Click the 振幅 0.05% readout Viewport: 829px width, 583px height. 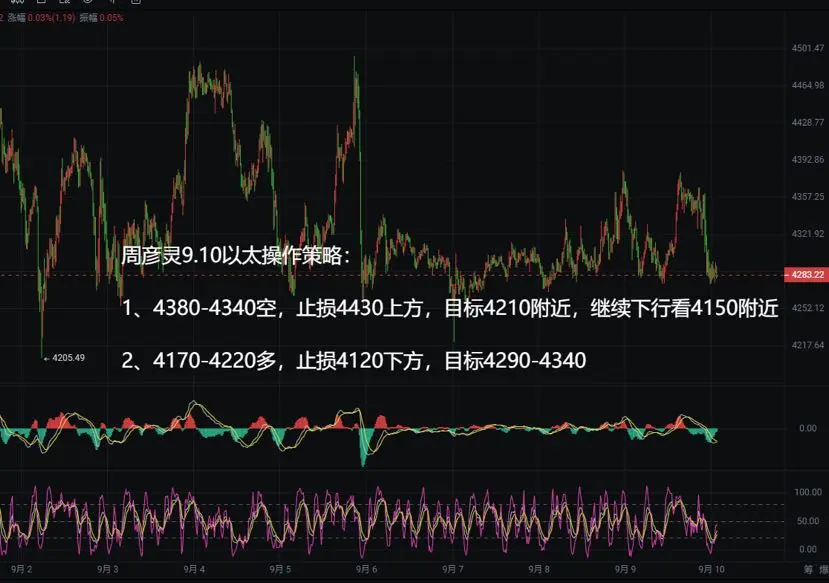click(x=102, y=17)
